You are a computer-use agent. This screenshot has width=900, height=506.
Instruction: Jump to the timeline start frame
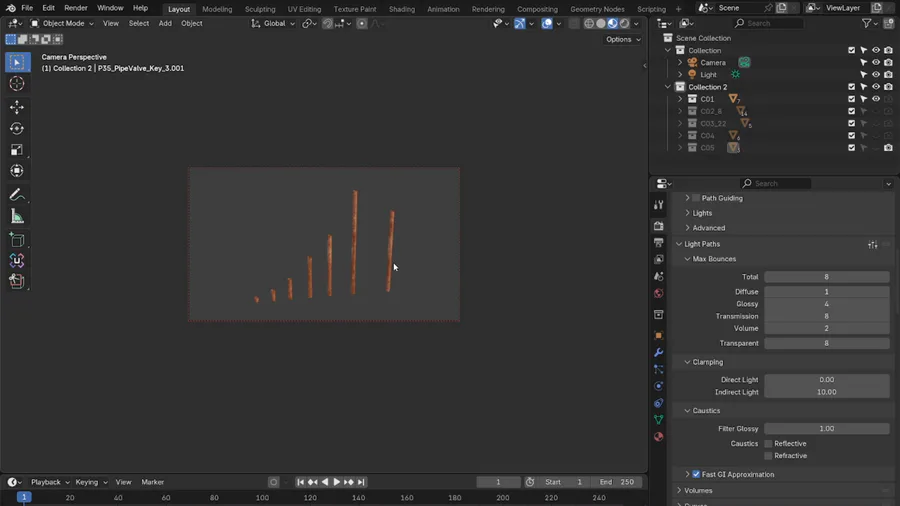(x=300, y=482)
